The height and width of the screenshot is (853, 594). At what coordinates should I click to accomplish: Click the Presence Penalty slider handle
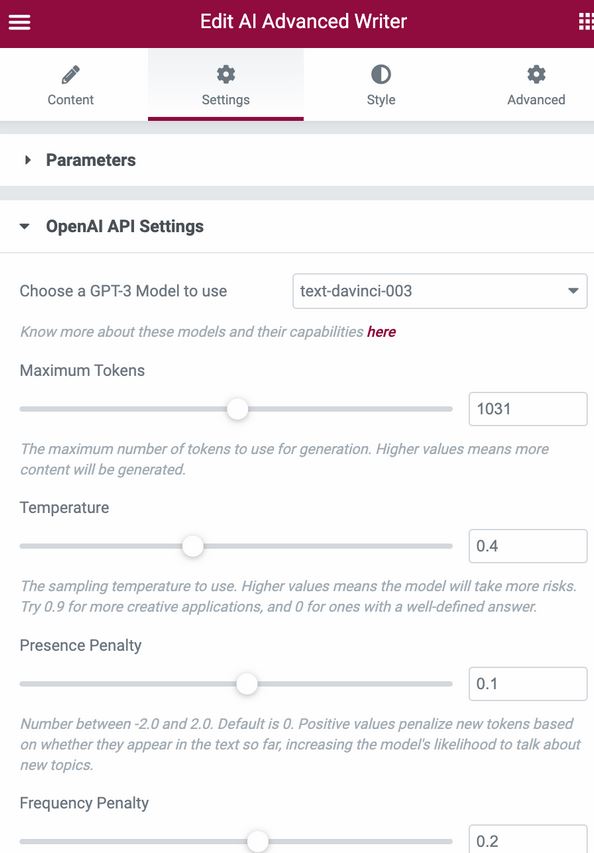247,684
